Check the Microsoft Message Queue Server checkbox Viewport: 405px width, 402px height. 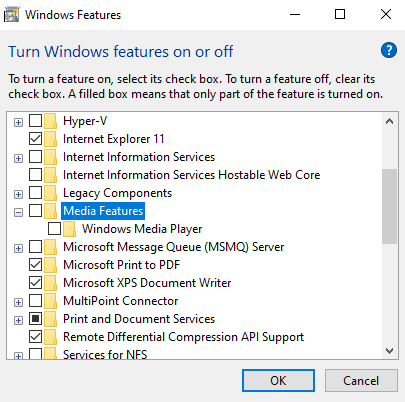pyautogui.click(x=35, y=247)
